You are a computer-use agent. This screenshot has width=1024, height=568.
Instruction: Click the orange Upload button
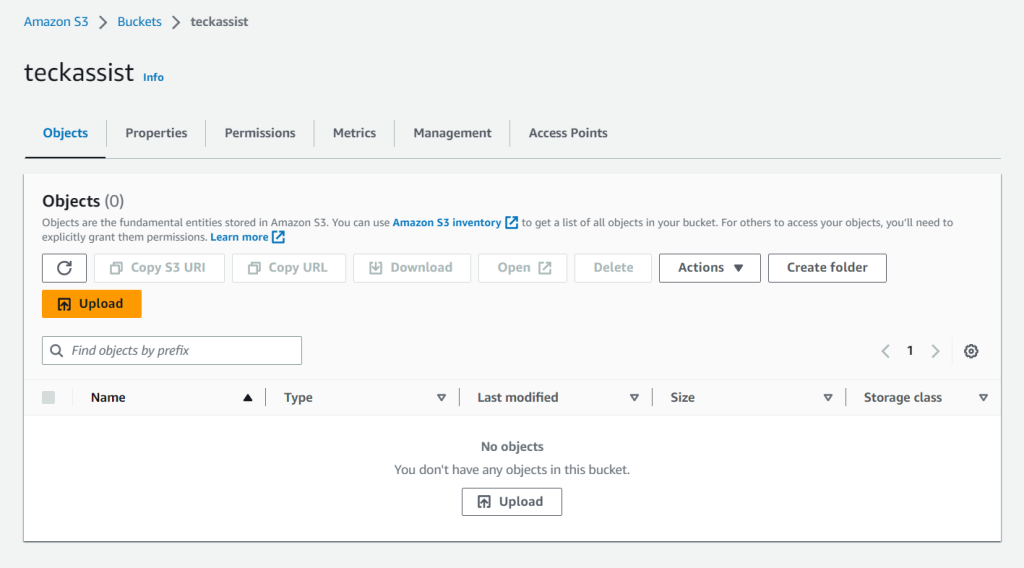(x=92, y=304)
